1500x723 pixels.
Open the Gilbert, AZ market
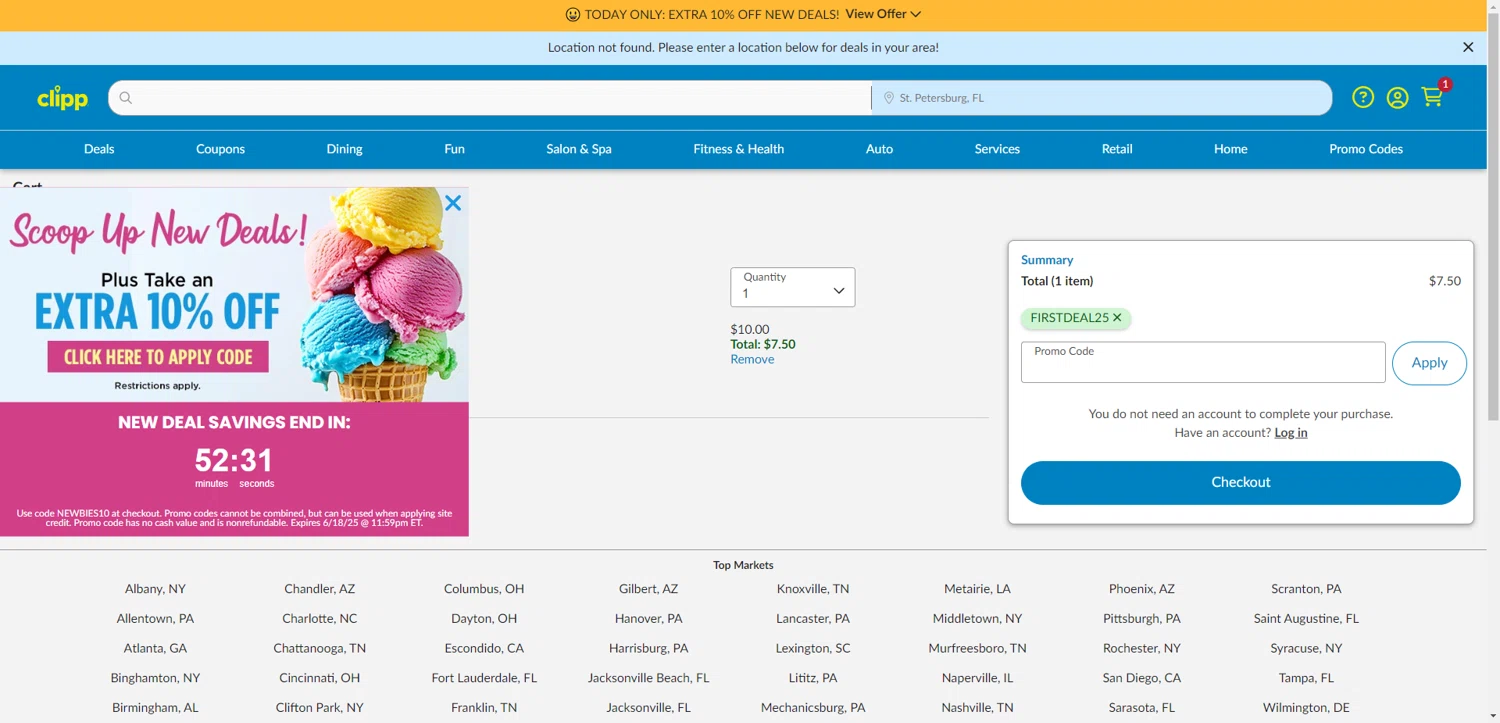[x=648, y=589]
